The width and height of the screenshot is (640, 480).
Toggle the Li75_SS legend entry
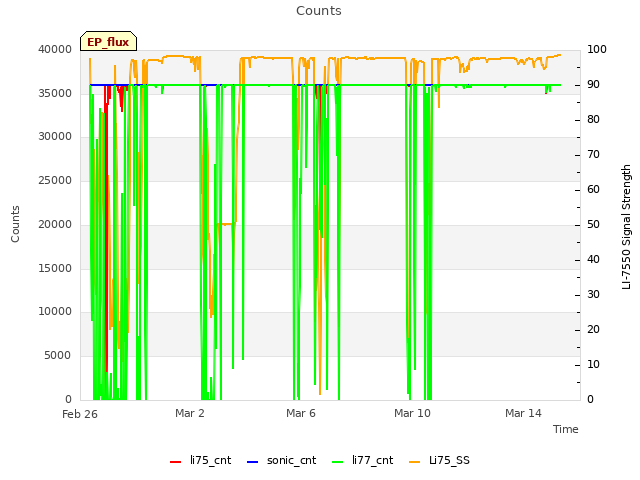click(x=439, y=460)
